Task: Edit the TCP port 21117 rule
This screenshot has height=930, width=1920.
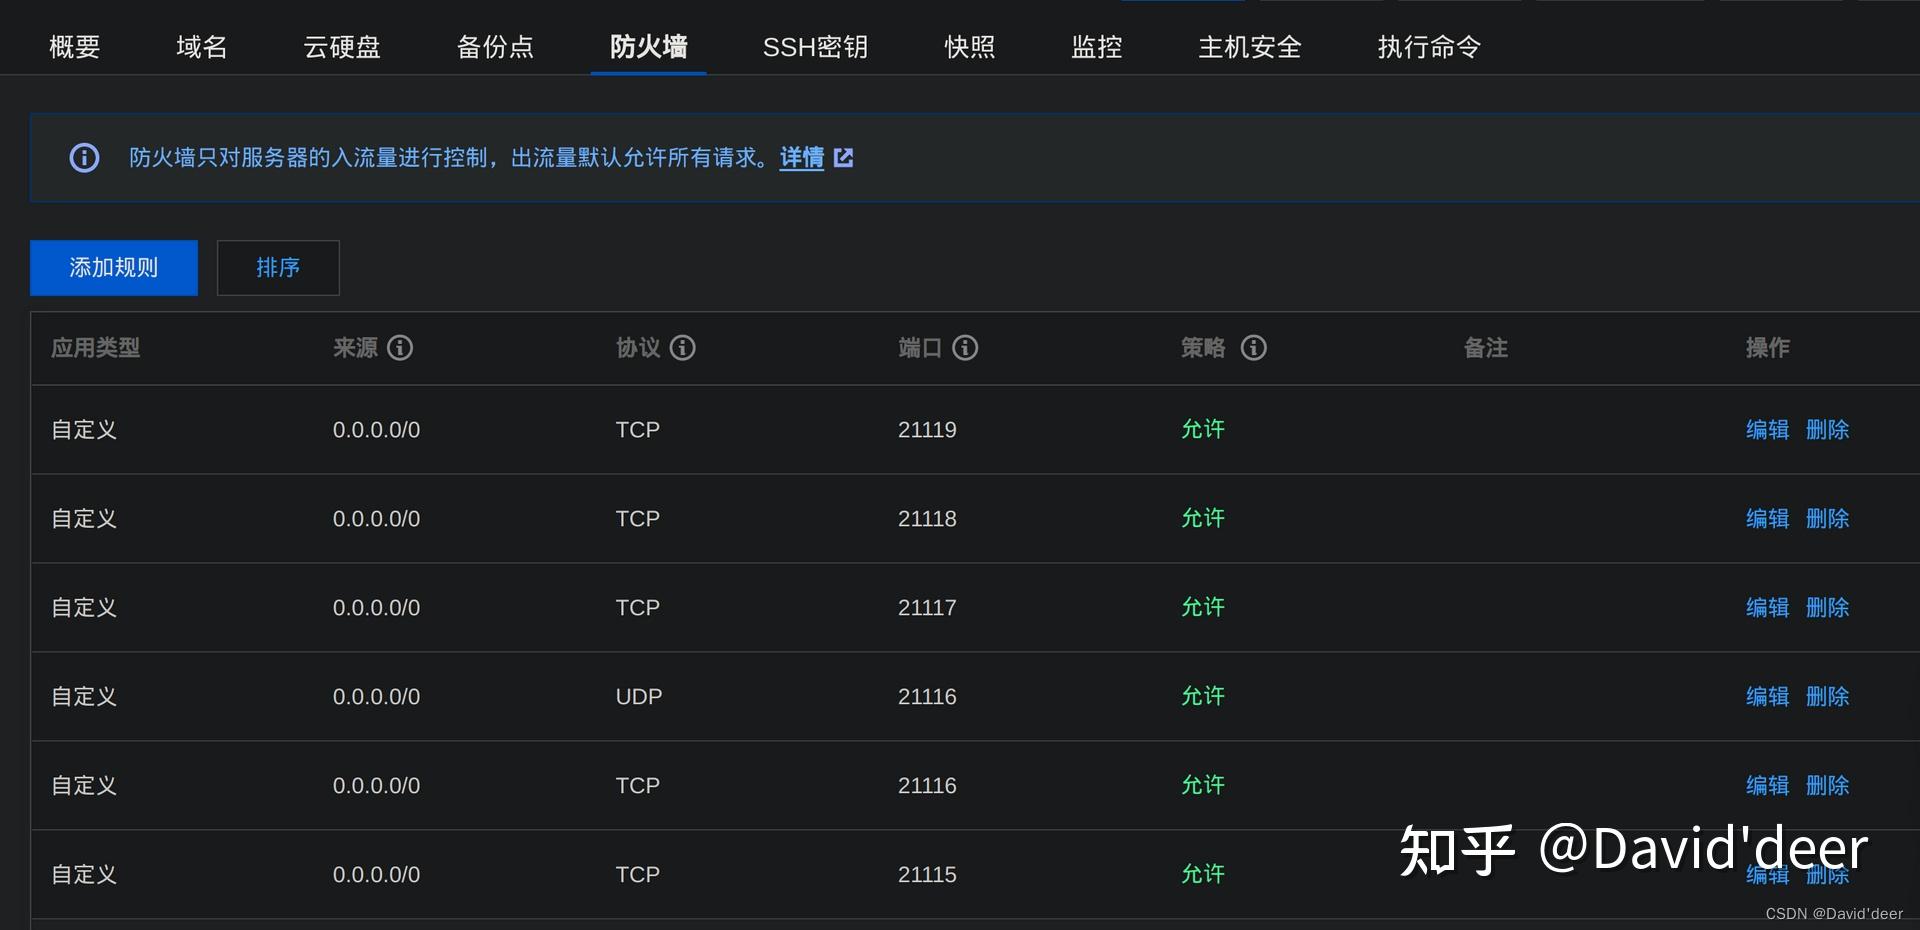Action: (1768, 608)
